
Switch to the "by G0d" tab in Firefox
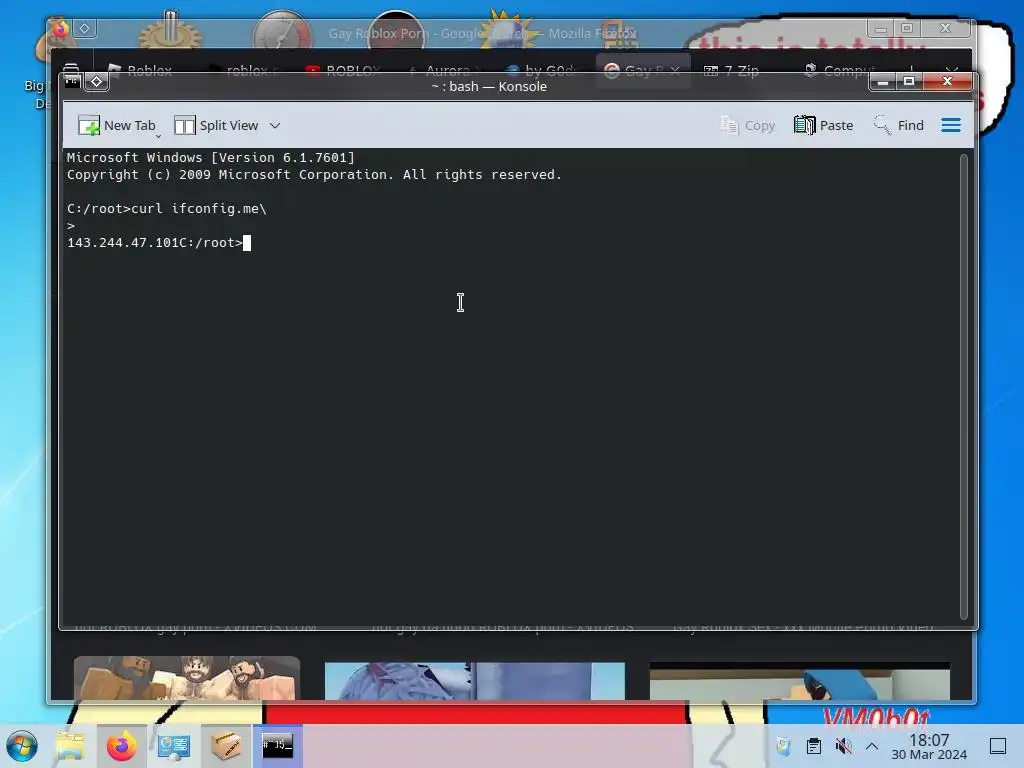click(x=543, y=70)
